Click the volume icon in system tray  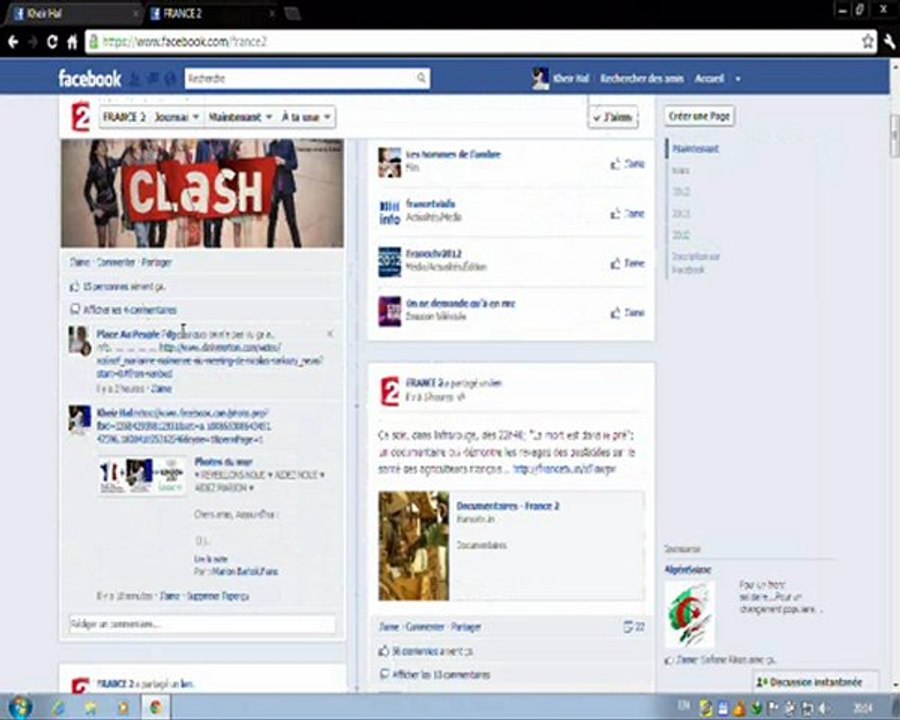click(x=824, y=708)
